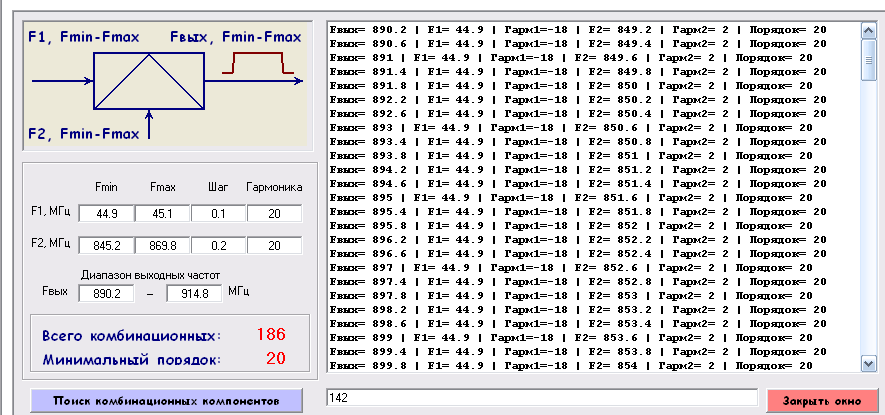Click the results list scrollbar thumb
The width and height of the screenshot is (885, 415).
tap(868, 60)
